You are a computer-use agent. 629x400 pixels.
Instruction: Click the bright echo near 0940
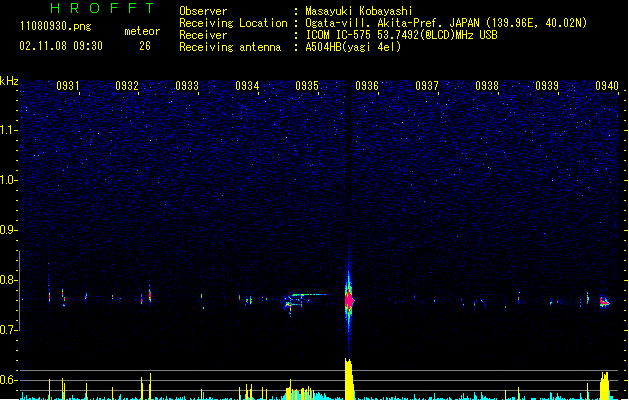tap(605, 302)
